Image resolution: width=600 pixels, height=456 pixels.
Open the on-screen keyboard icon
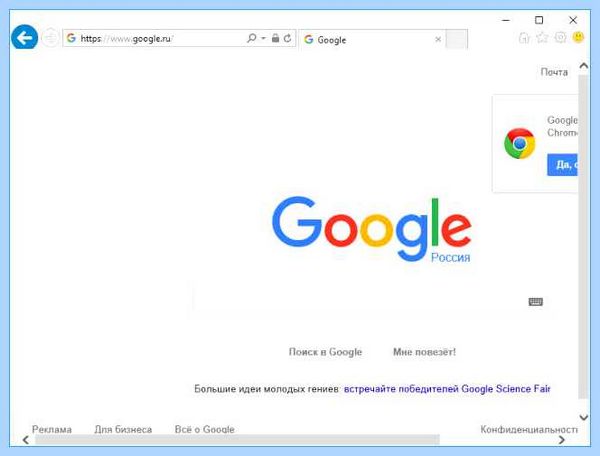(536, 302)
